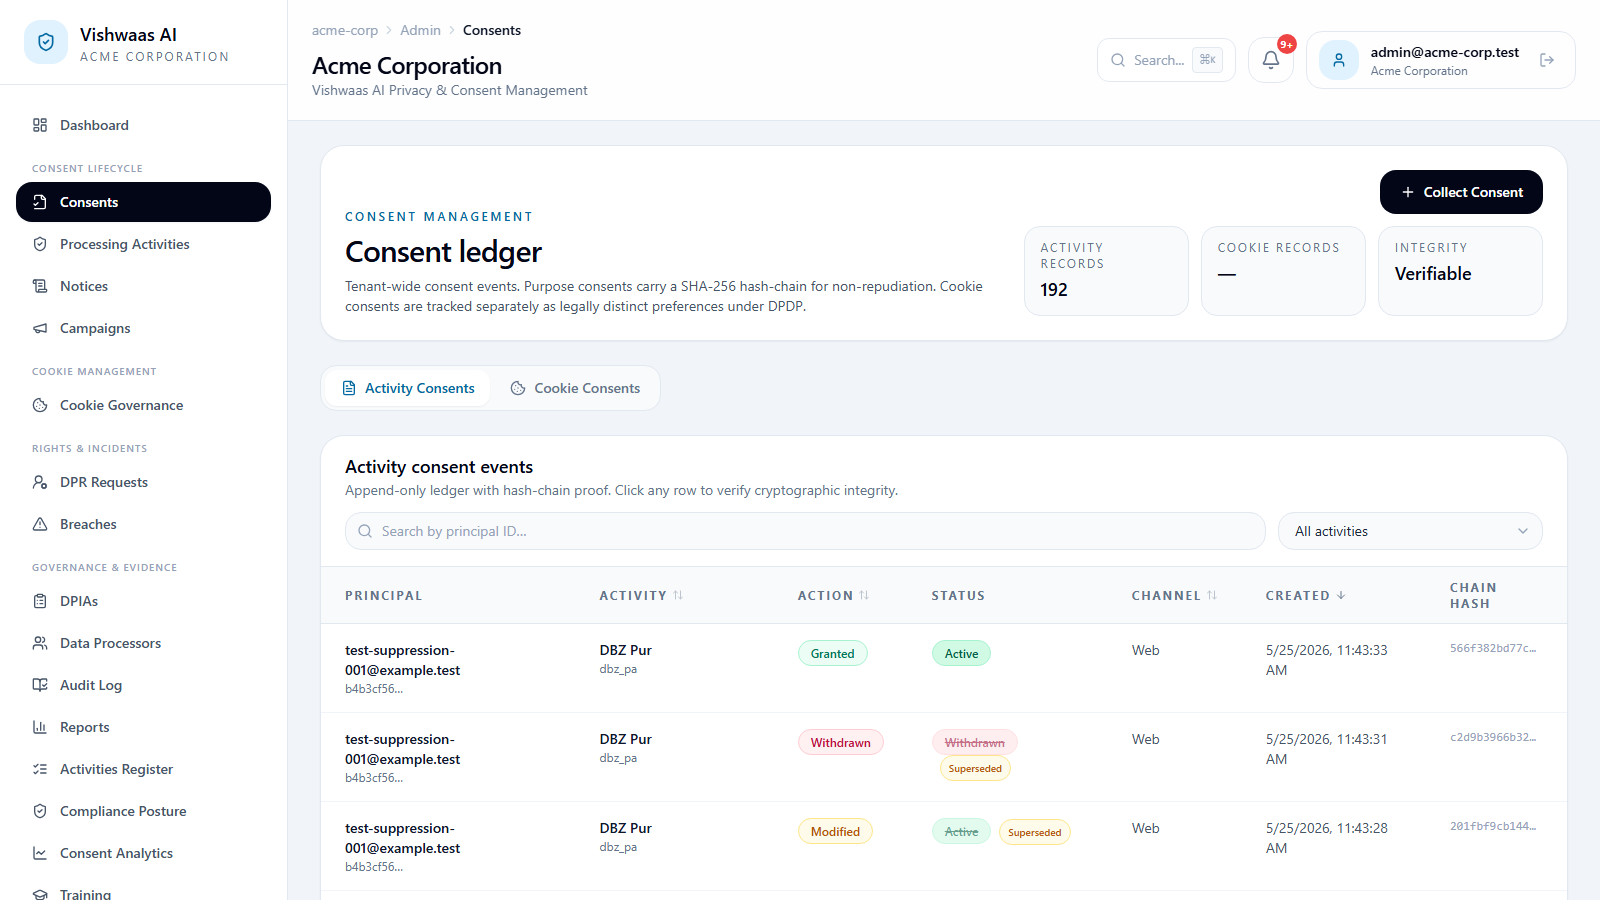1600x900 pixels.
Task: Click created time 11:43:28 AM
Action: [x=1327, y=838]
